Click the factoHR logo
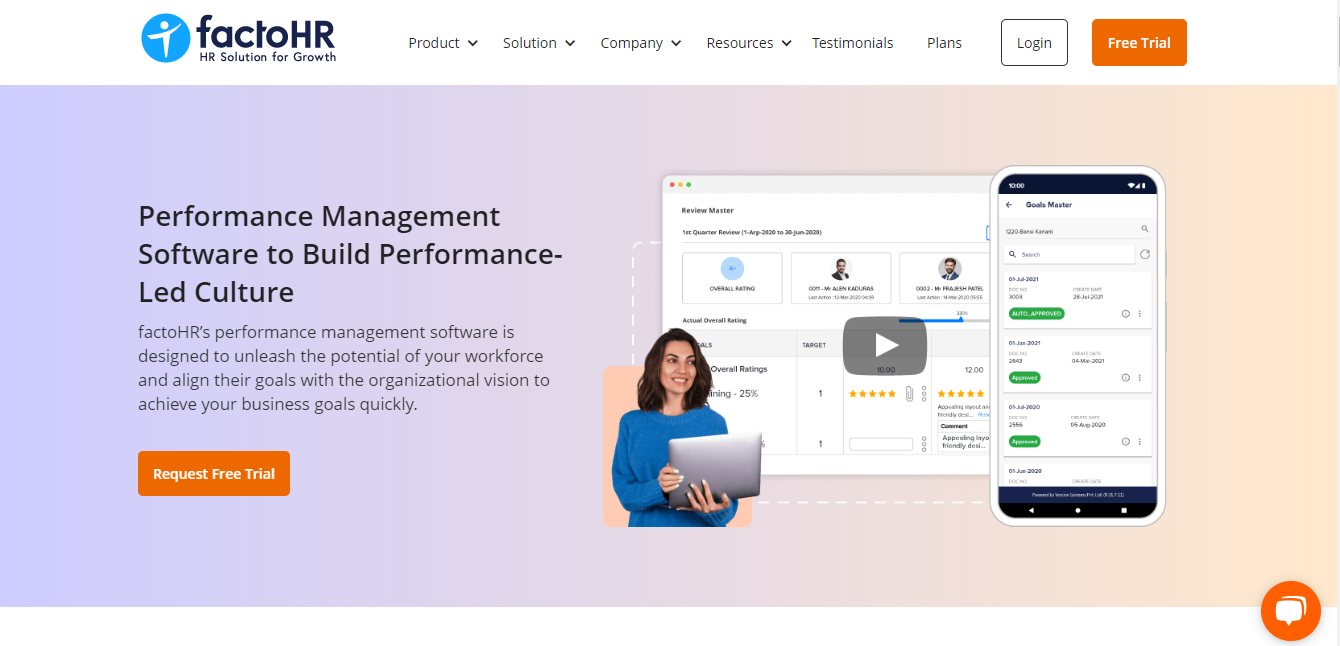This screenshot has width=1340, height=646. [x=239, y=40]
